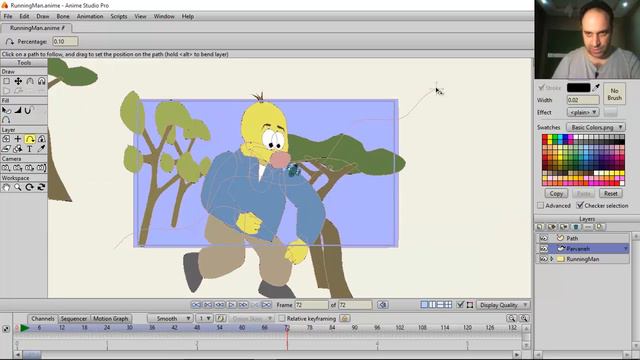Switch to the Sequencer tab
640x360 pixels.
(74, 318)
